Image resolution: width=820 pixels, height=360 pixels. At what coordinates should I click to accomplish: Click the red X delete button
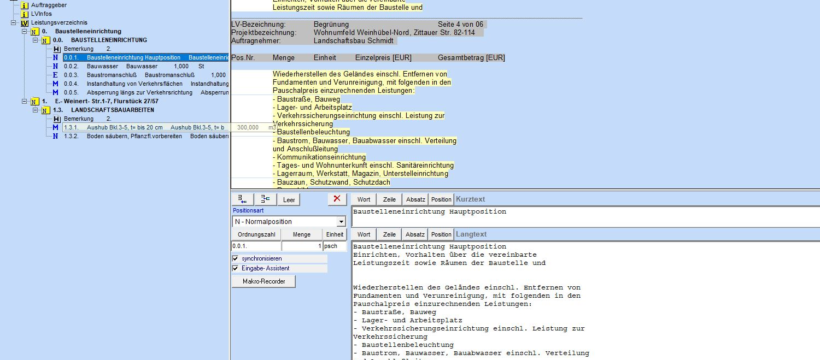337,199
